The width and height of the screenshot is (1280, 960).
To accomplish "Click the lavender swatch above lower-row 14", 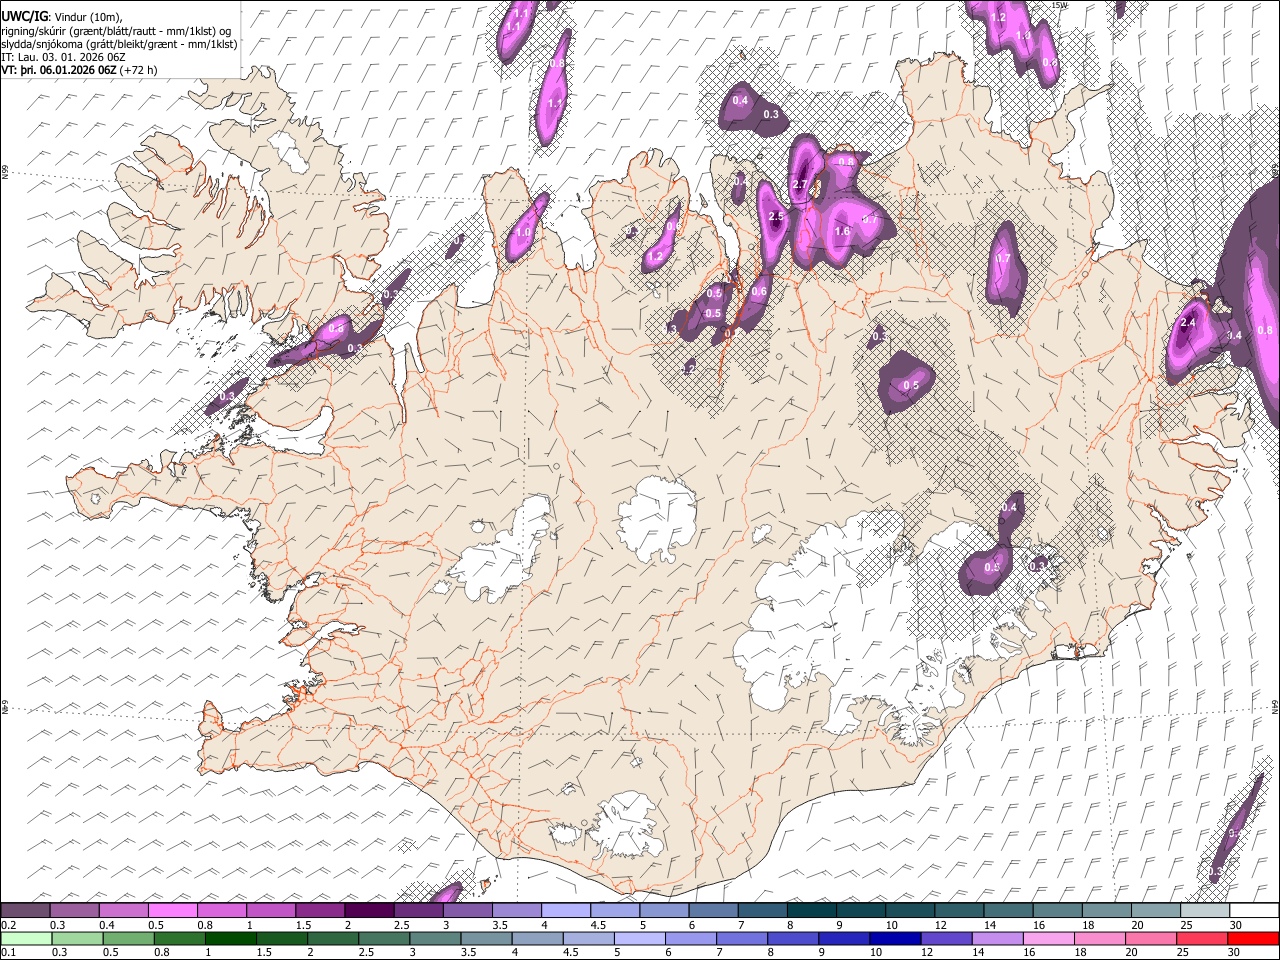I will coord(997,938).
